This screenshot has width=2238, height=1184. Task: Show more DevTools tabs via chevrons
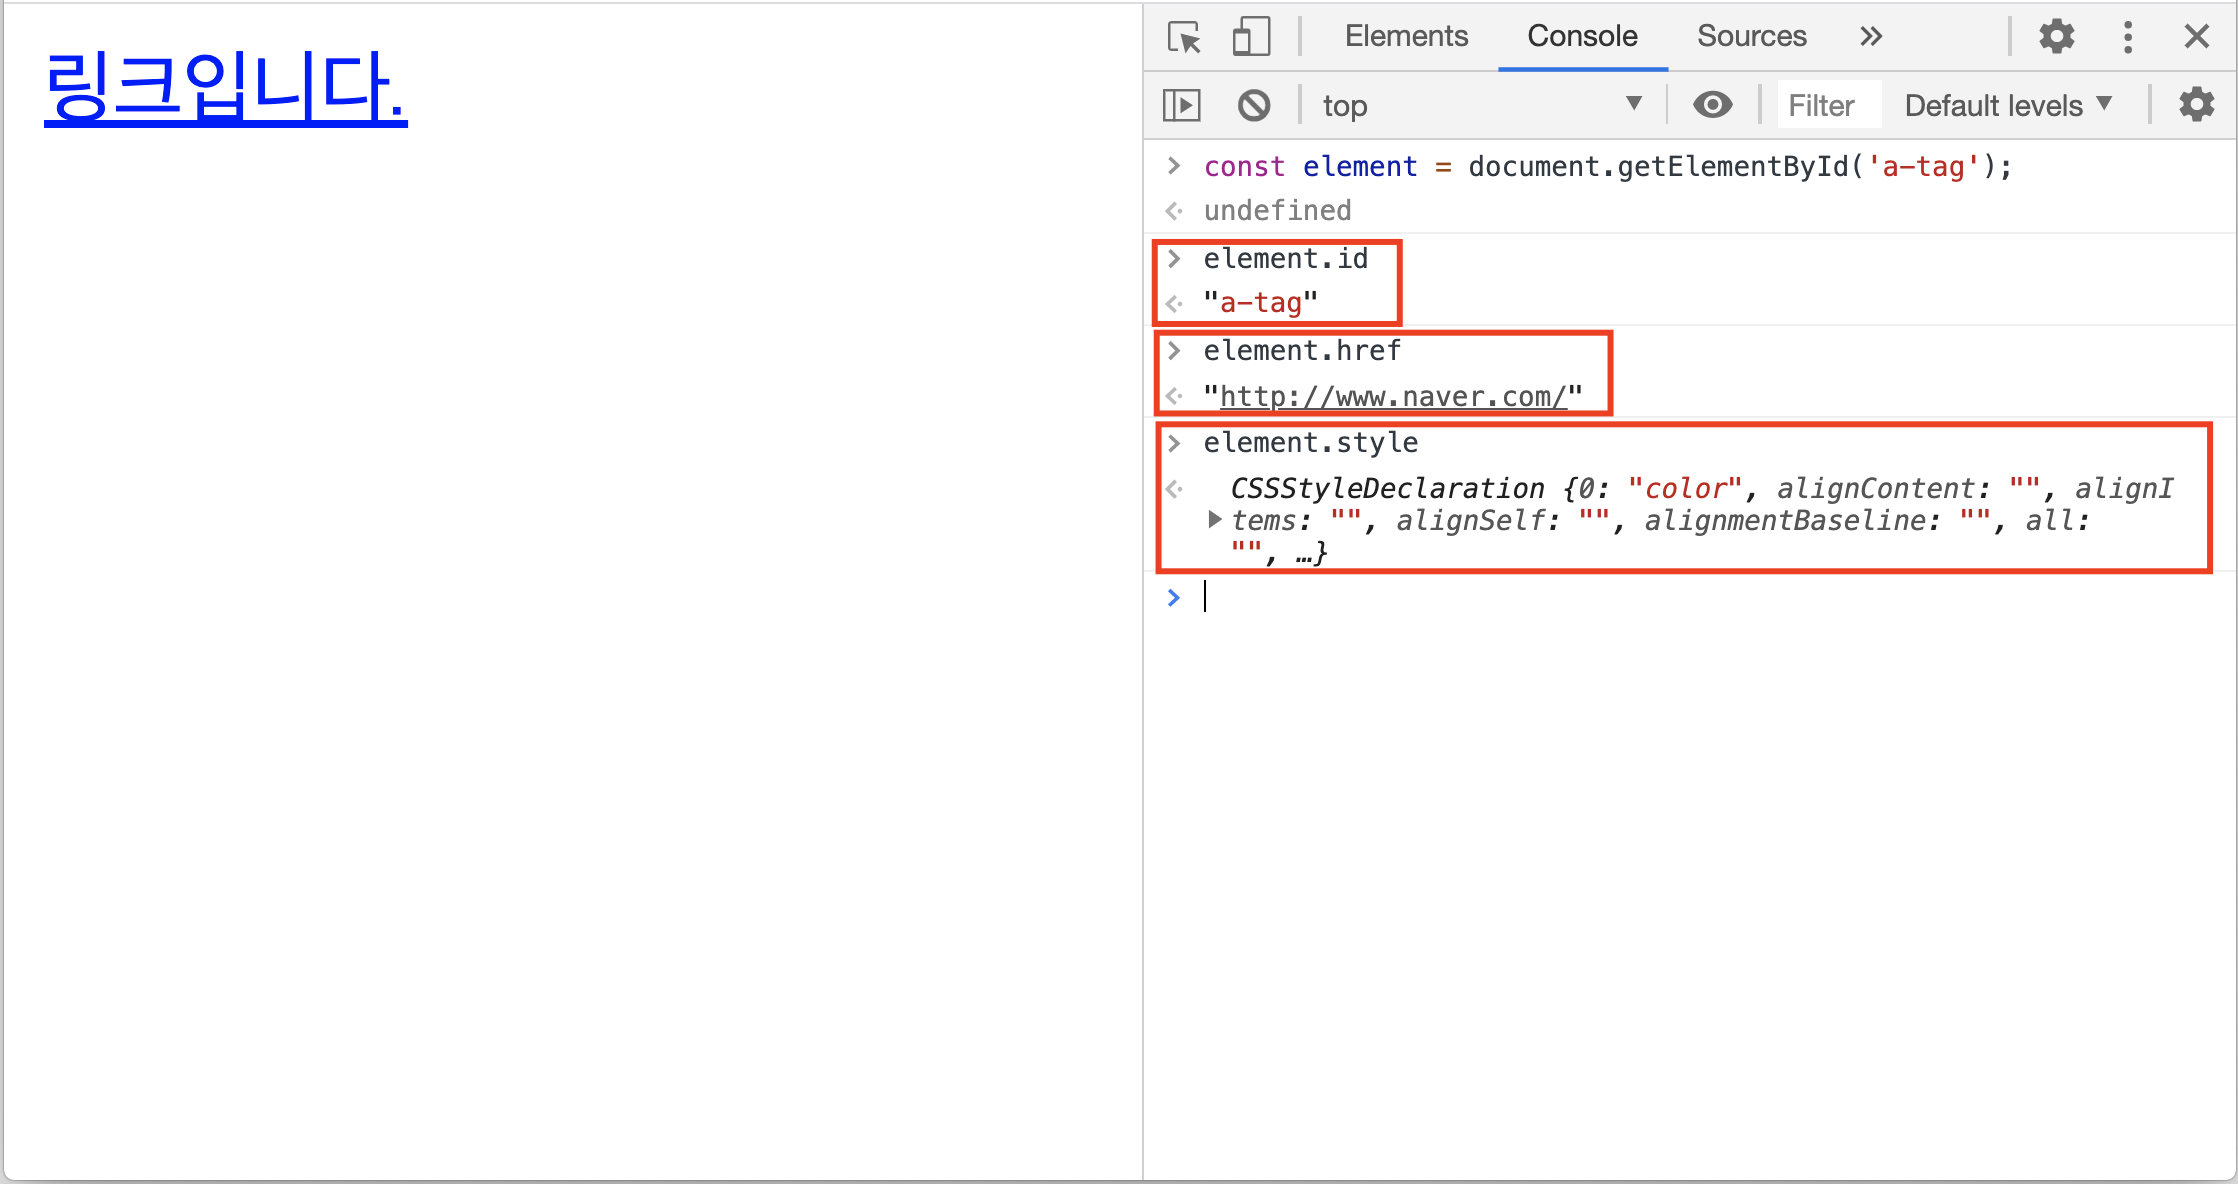[1870, 37]
